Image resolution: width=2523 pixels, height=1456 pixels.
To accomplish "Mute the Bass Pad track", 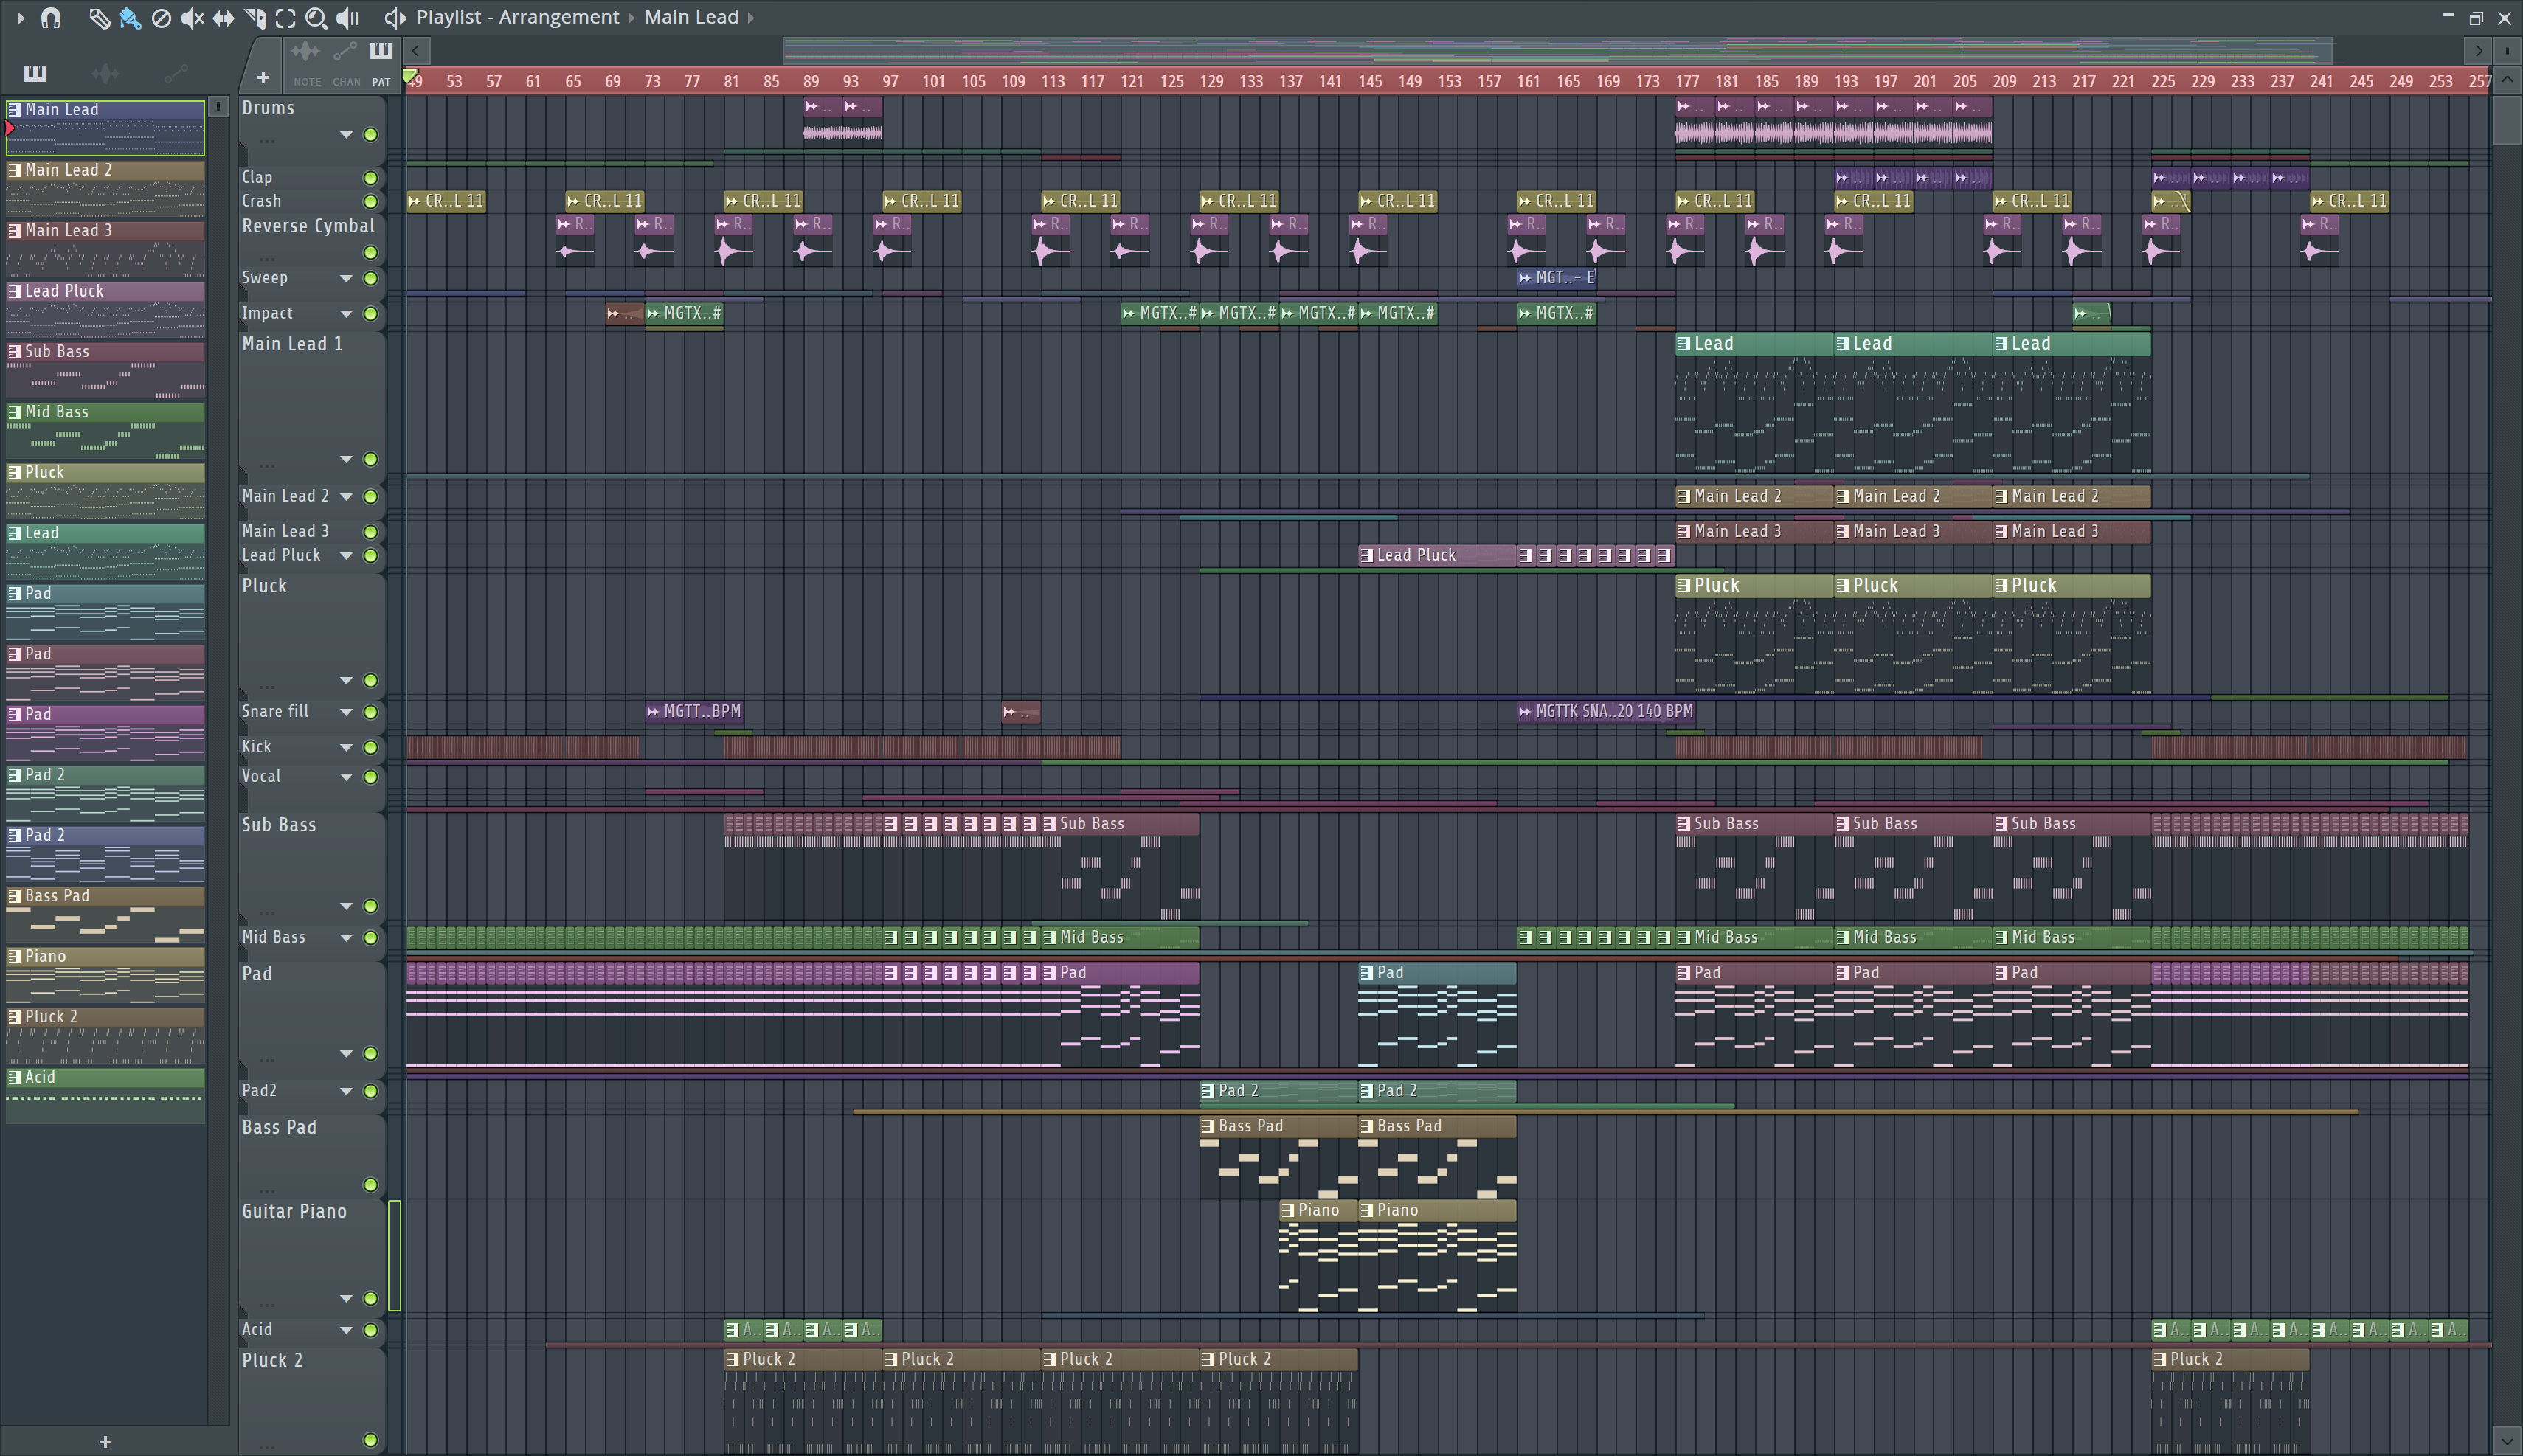I will [371, 1185].
